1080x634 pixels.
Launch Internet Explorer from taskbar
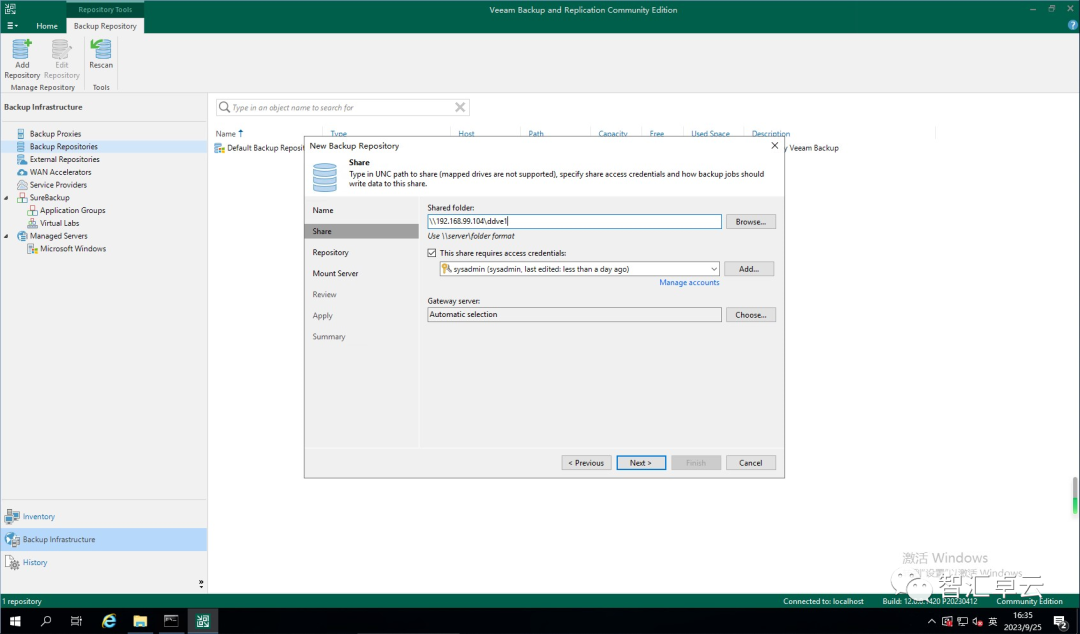[109, 621]
